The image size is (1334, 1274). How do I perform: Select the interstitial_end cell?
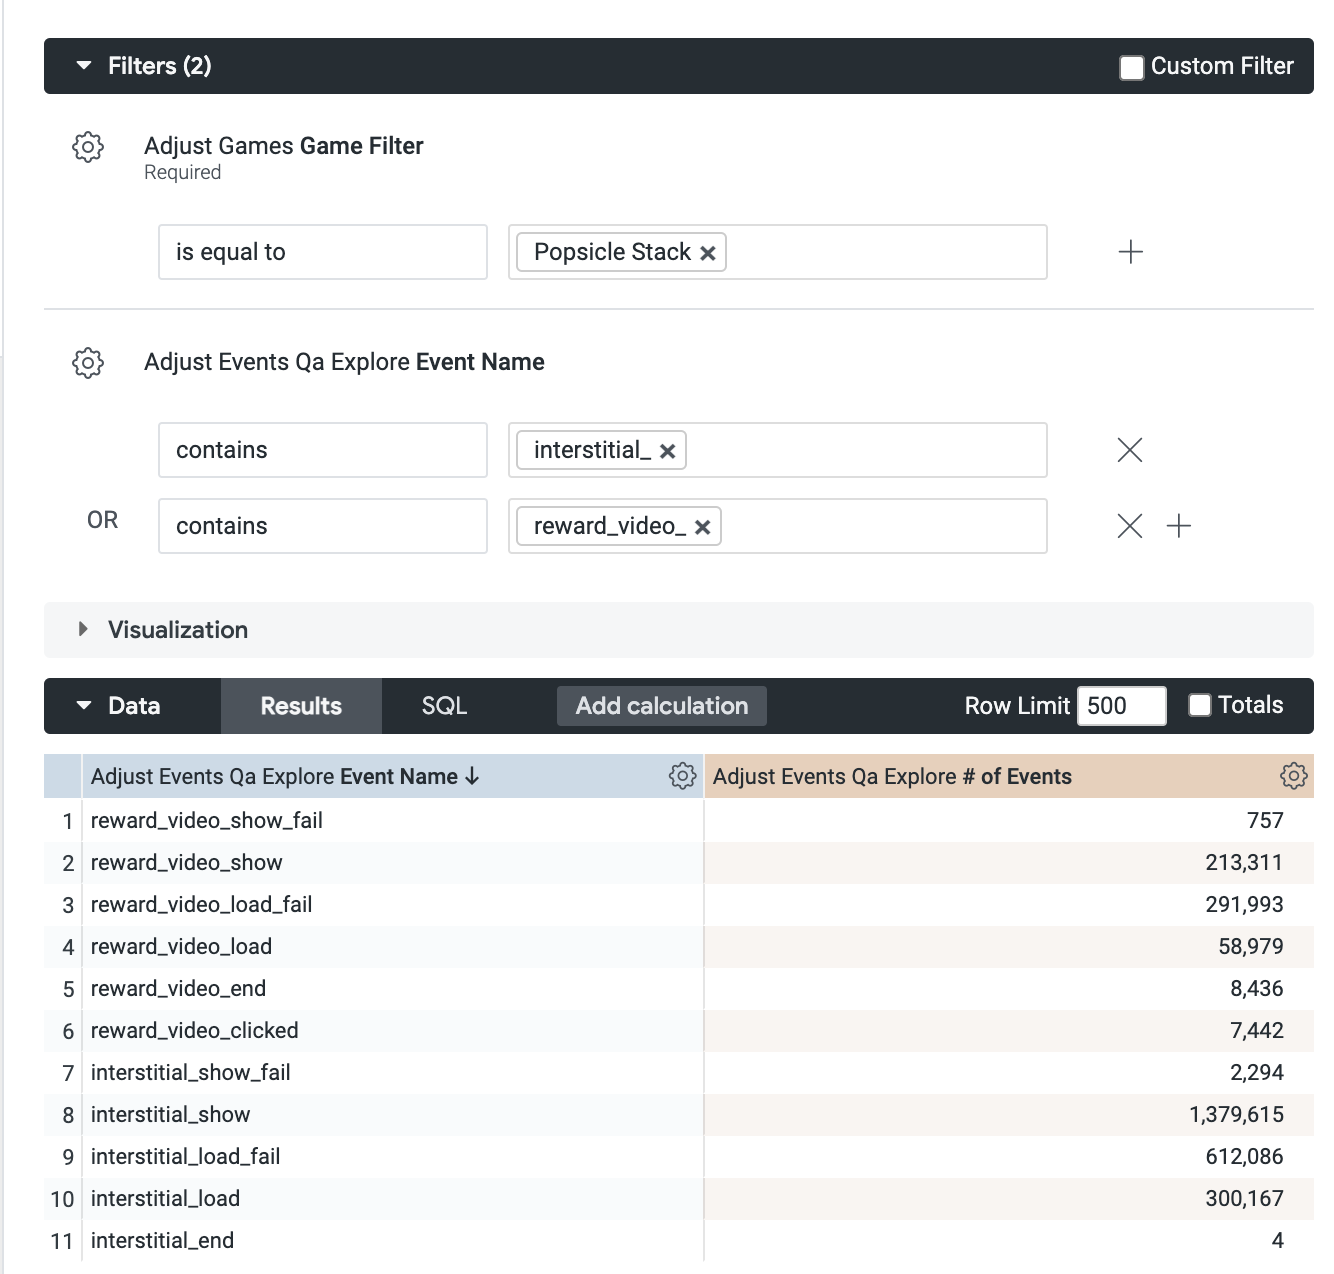coord(393,1241)
